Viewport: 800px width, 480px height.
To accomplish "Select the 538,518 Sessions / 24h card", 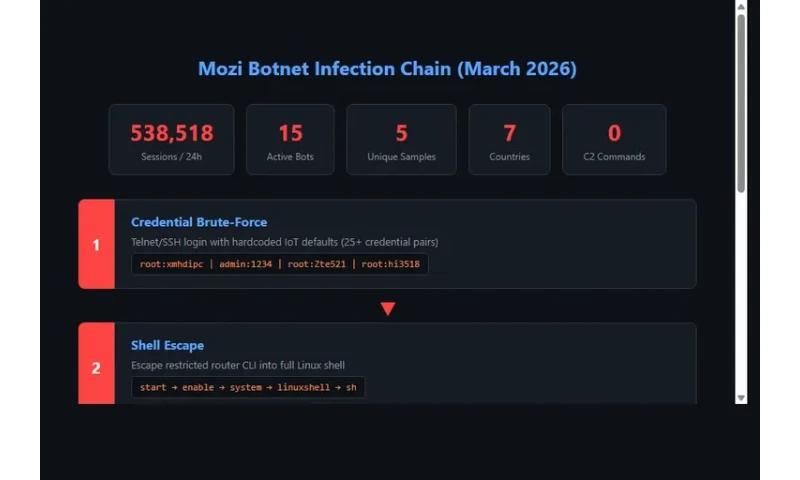I will [171, 140].
